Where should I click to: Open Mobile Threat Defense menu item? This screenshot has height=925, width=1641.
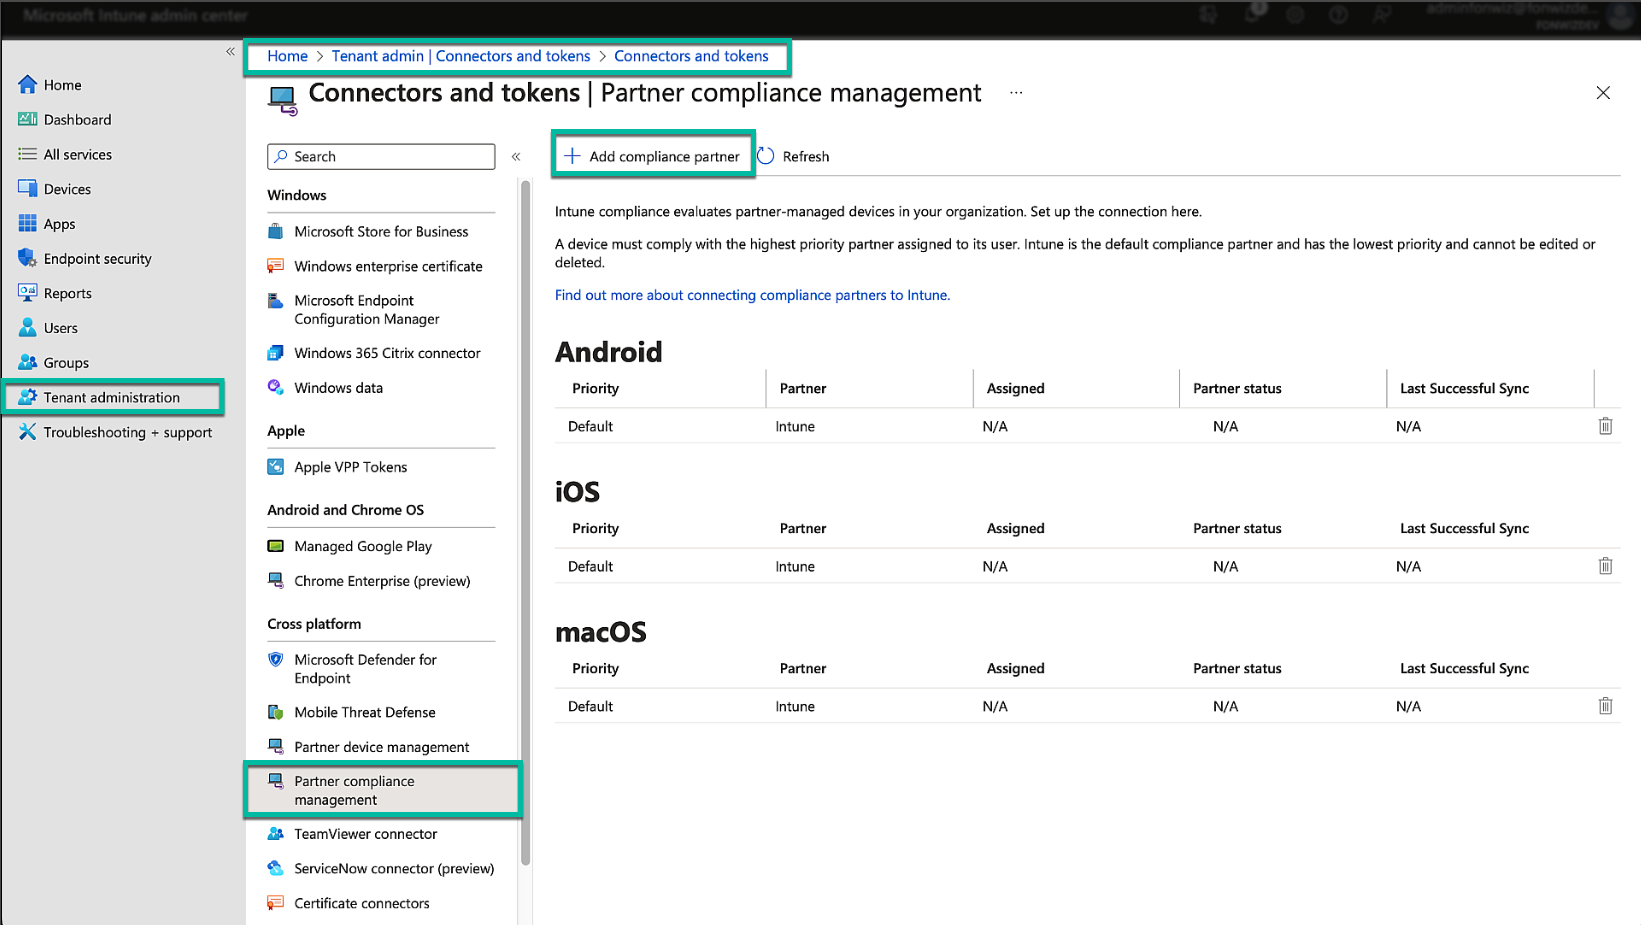coord(364,712)
